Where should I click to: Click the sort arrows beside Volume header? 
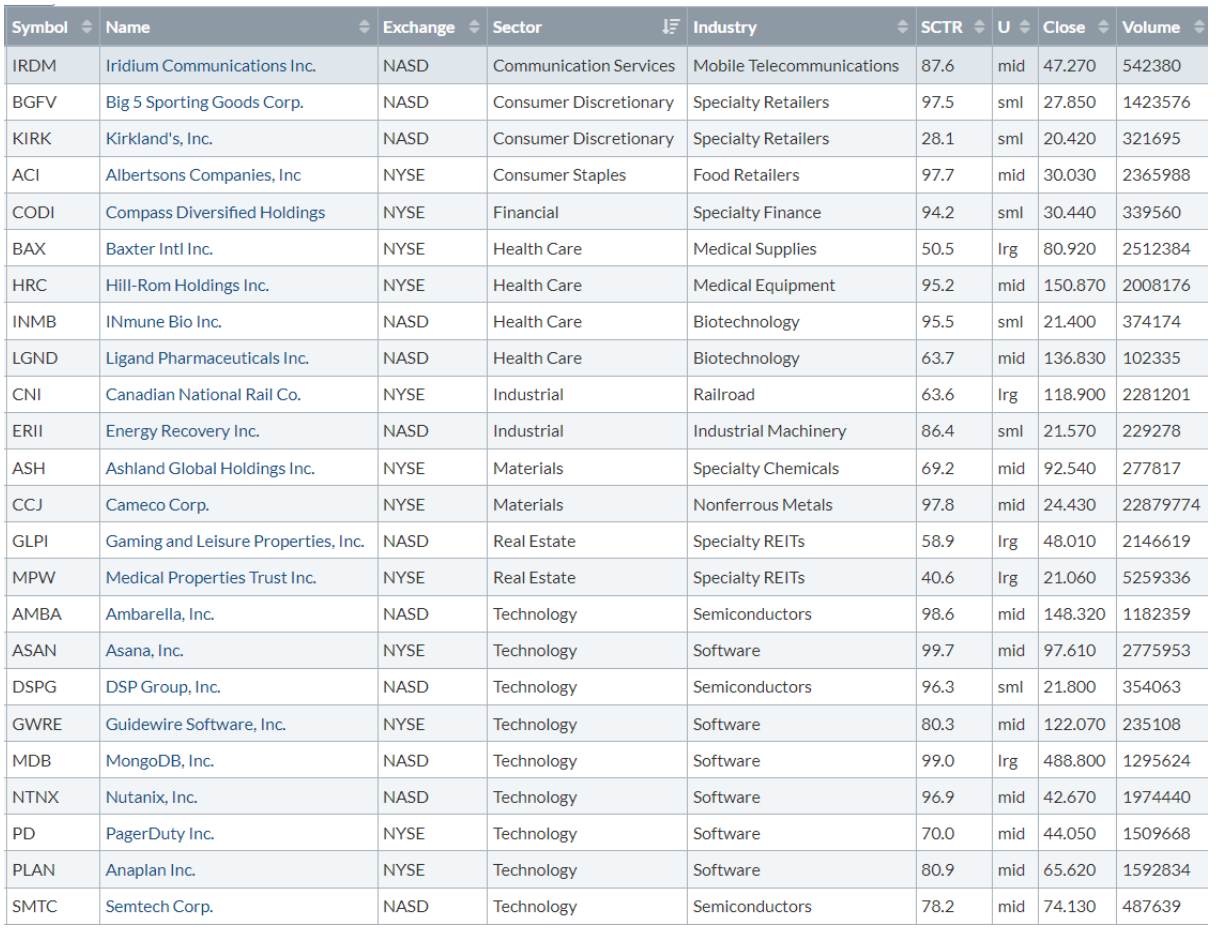(x=1198, y=28)
